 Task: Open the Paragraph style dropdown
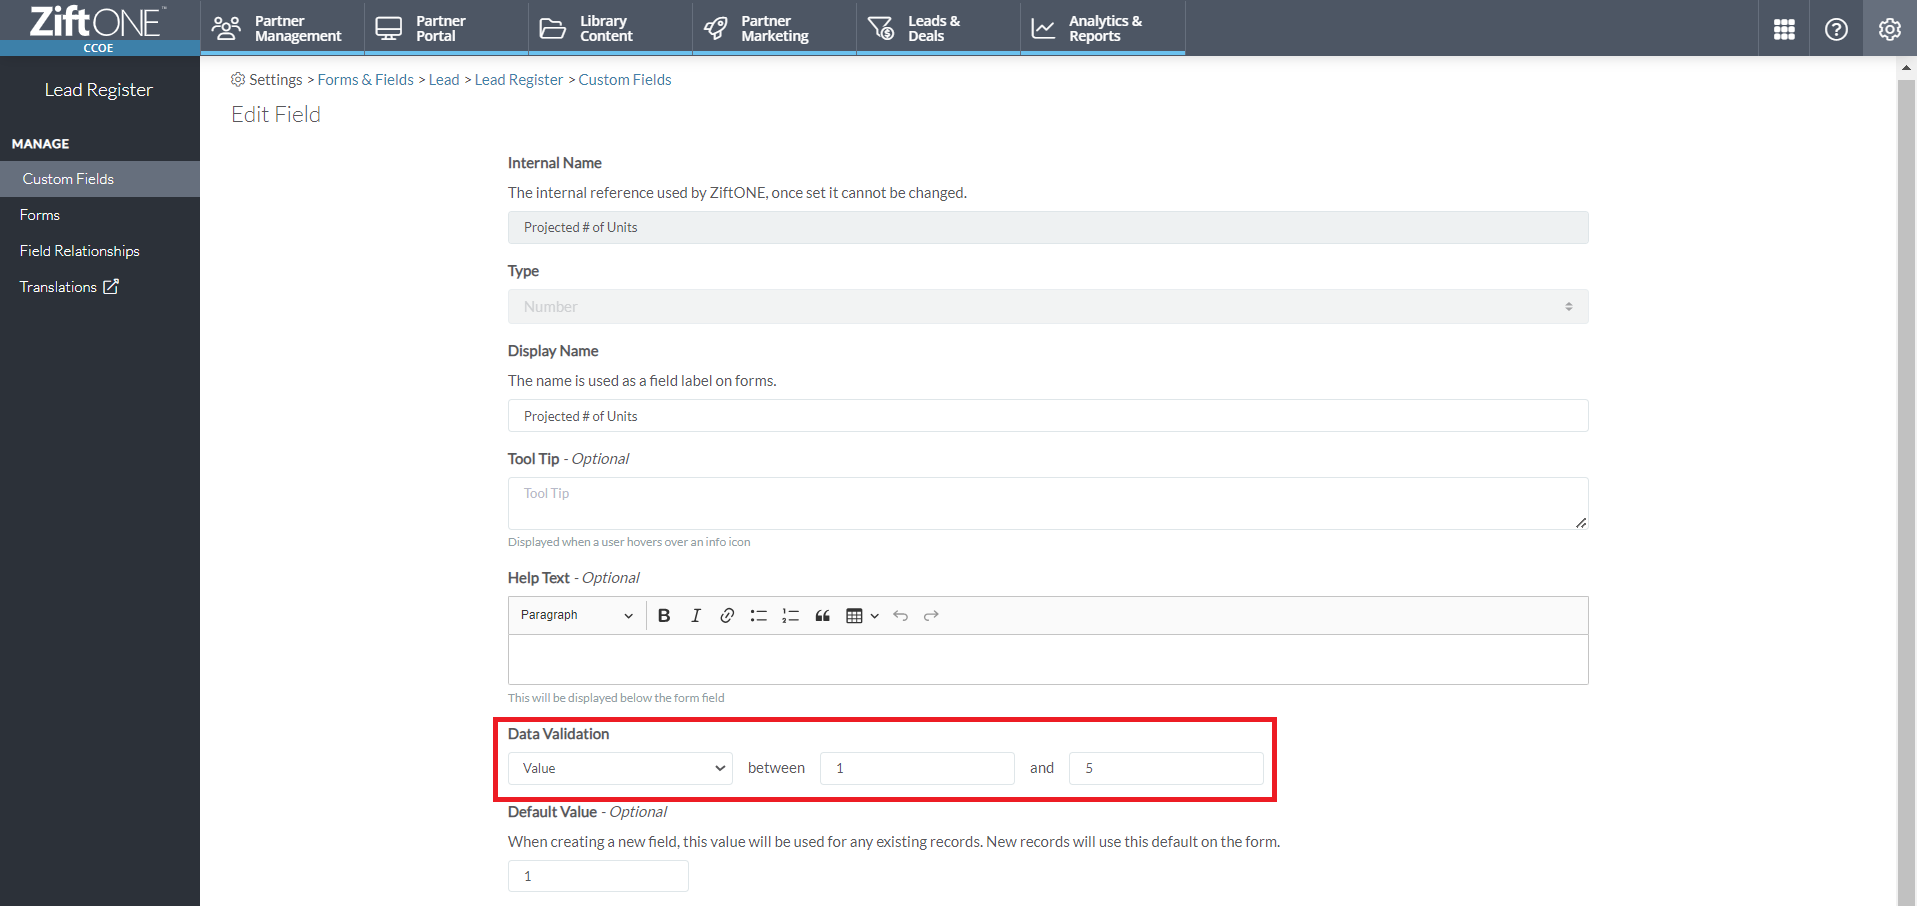click(x=577, y=615)
